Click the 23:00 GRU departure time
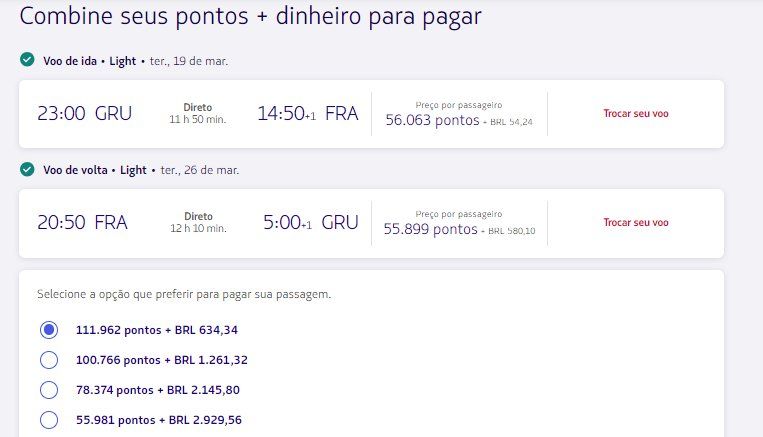This screenshot has height=437, width=763. (x=85, y=113)
